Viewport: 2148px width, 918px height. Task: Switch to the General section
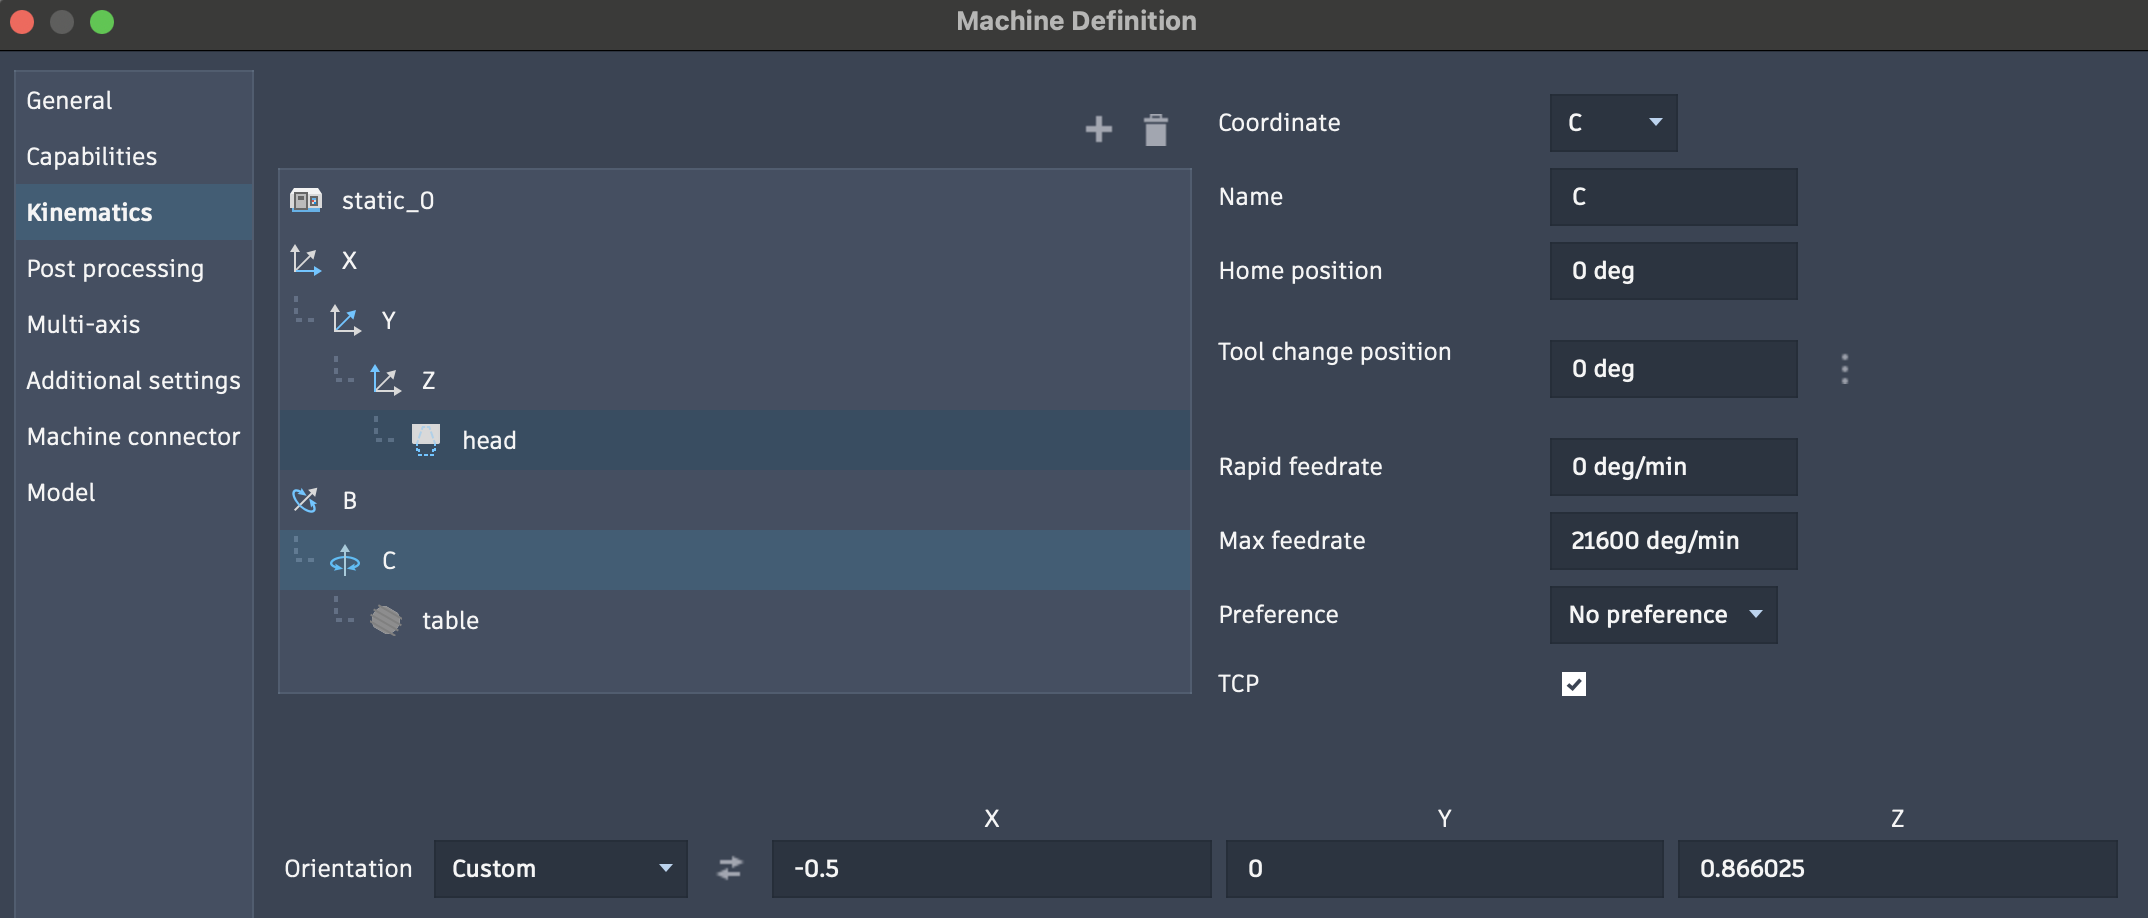tap(134, 100)
